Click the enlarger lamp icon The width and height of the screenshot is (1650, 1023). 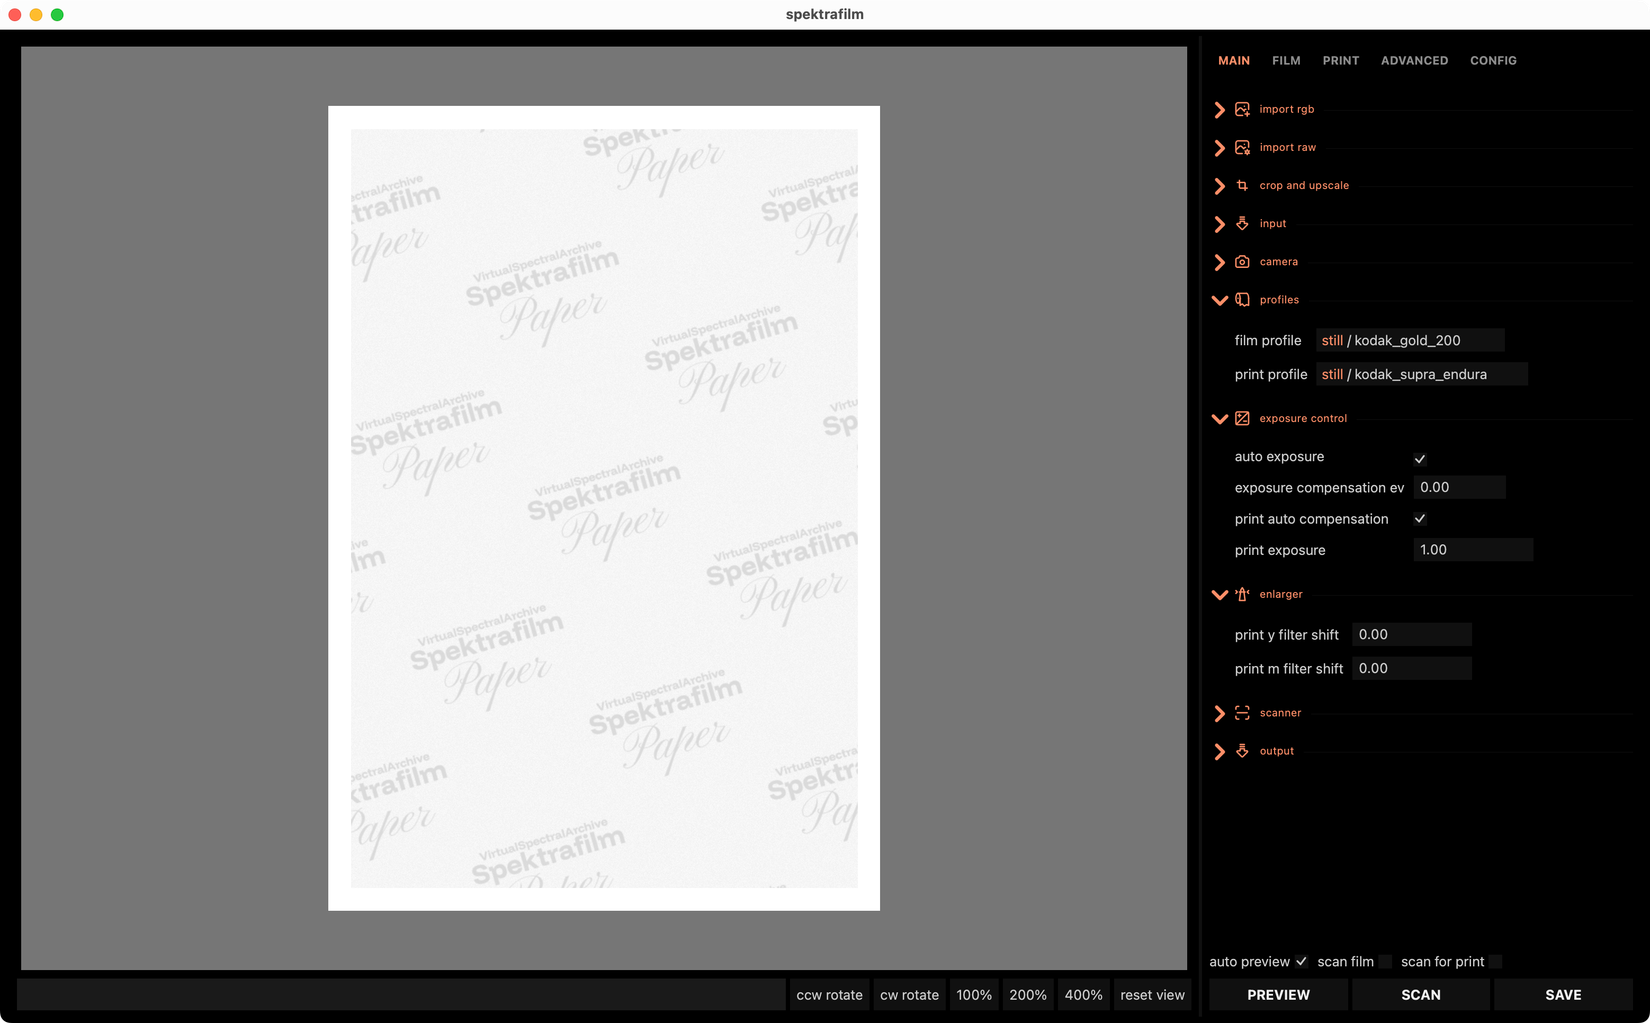(x=1242, y=594)
